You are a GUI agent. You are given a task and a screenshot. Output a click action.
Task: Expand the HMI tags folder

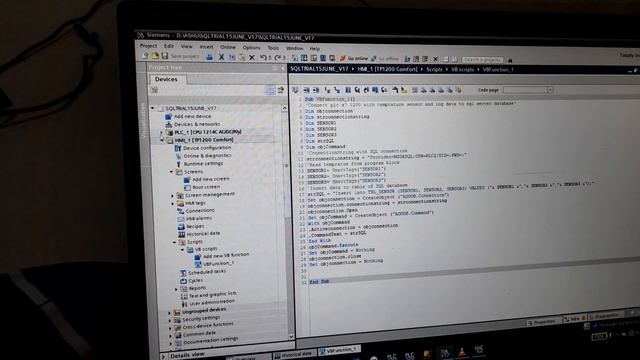(x=173, y=203)
